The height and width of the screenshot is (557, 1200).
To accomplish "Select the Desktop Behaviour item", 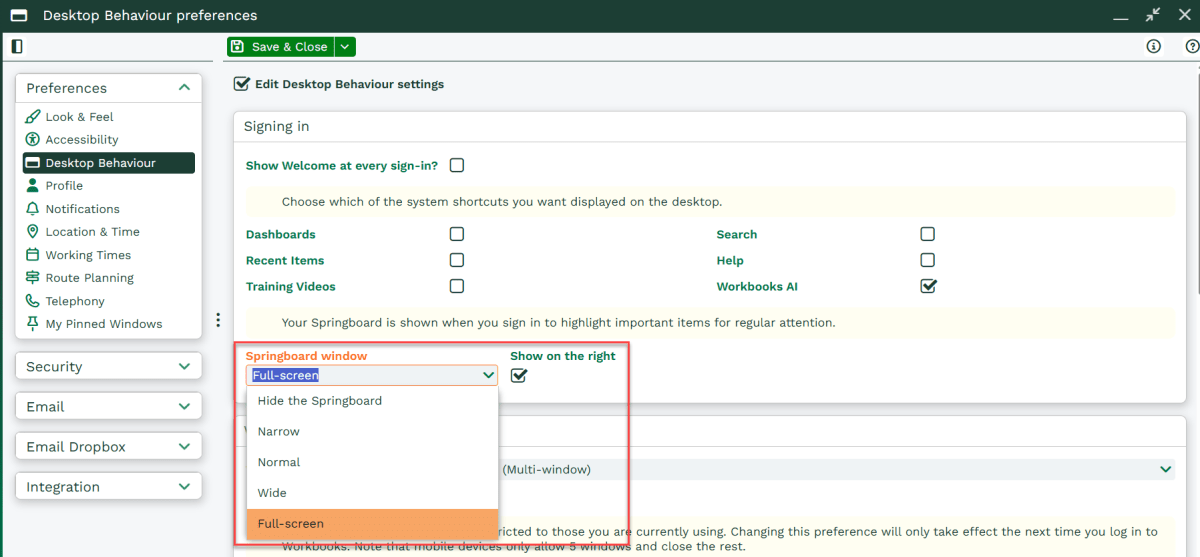I will click(109, 163).
